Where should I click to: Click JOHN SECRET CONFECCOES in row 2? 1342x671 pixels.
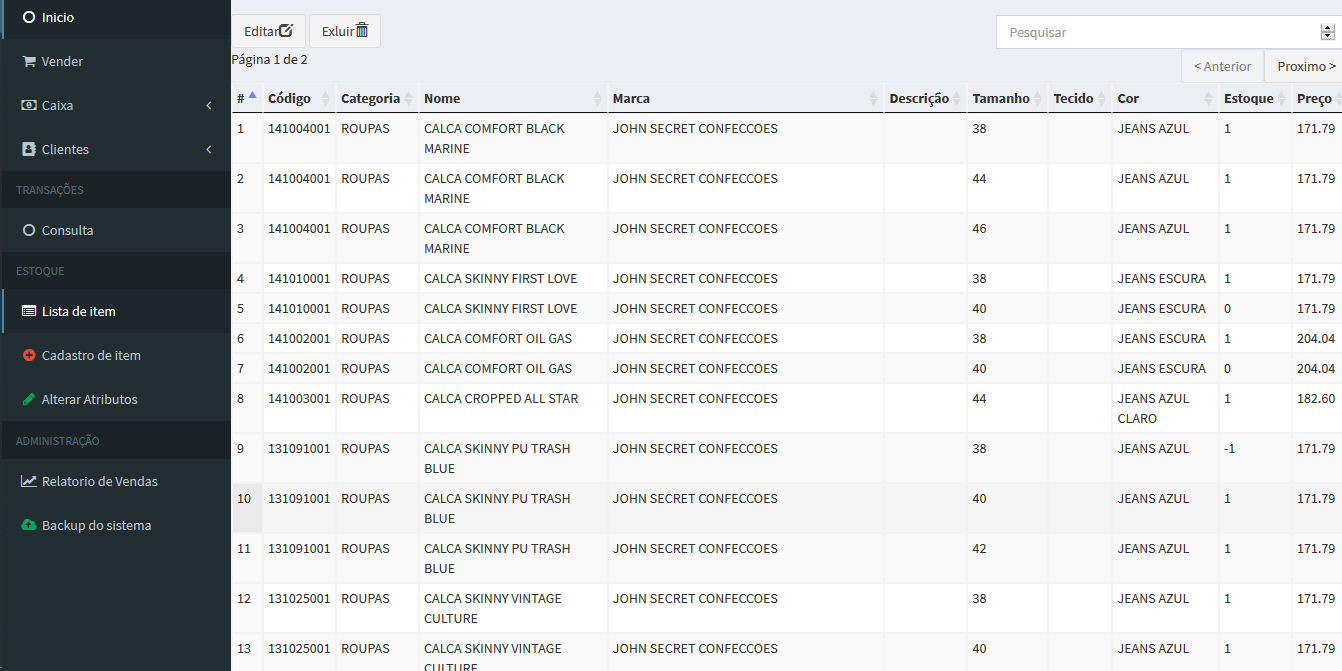[695, 178]
